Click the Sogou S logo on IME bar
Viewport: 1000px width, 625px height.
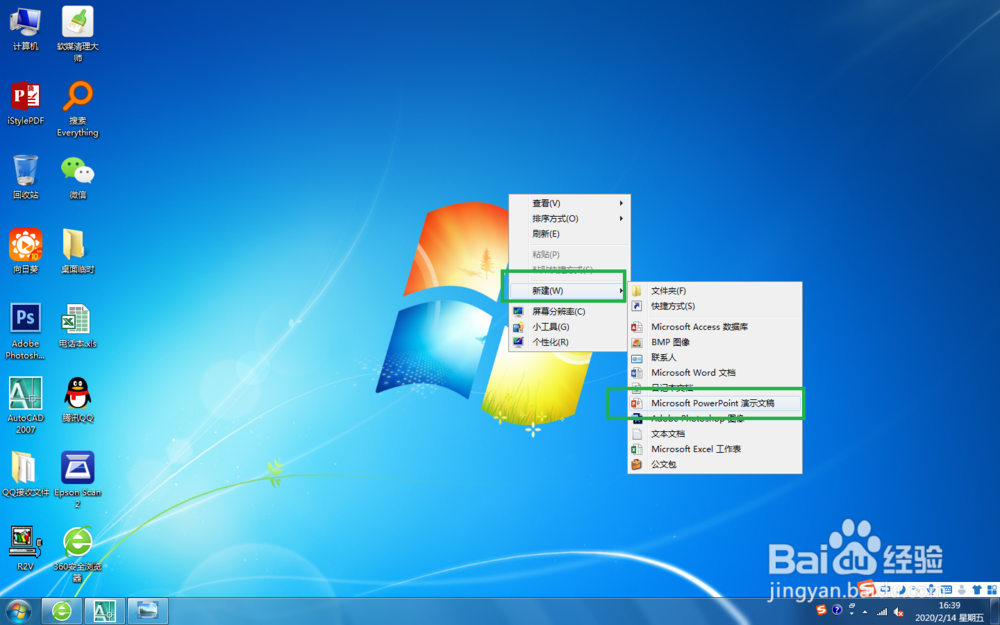coord(867,588)
